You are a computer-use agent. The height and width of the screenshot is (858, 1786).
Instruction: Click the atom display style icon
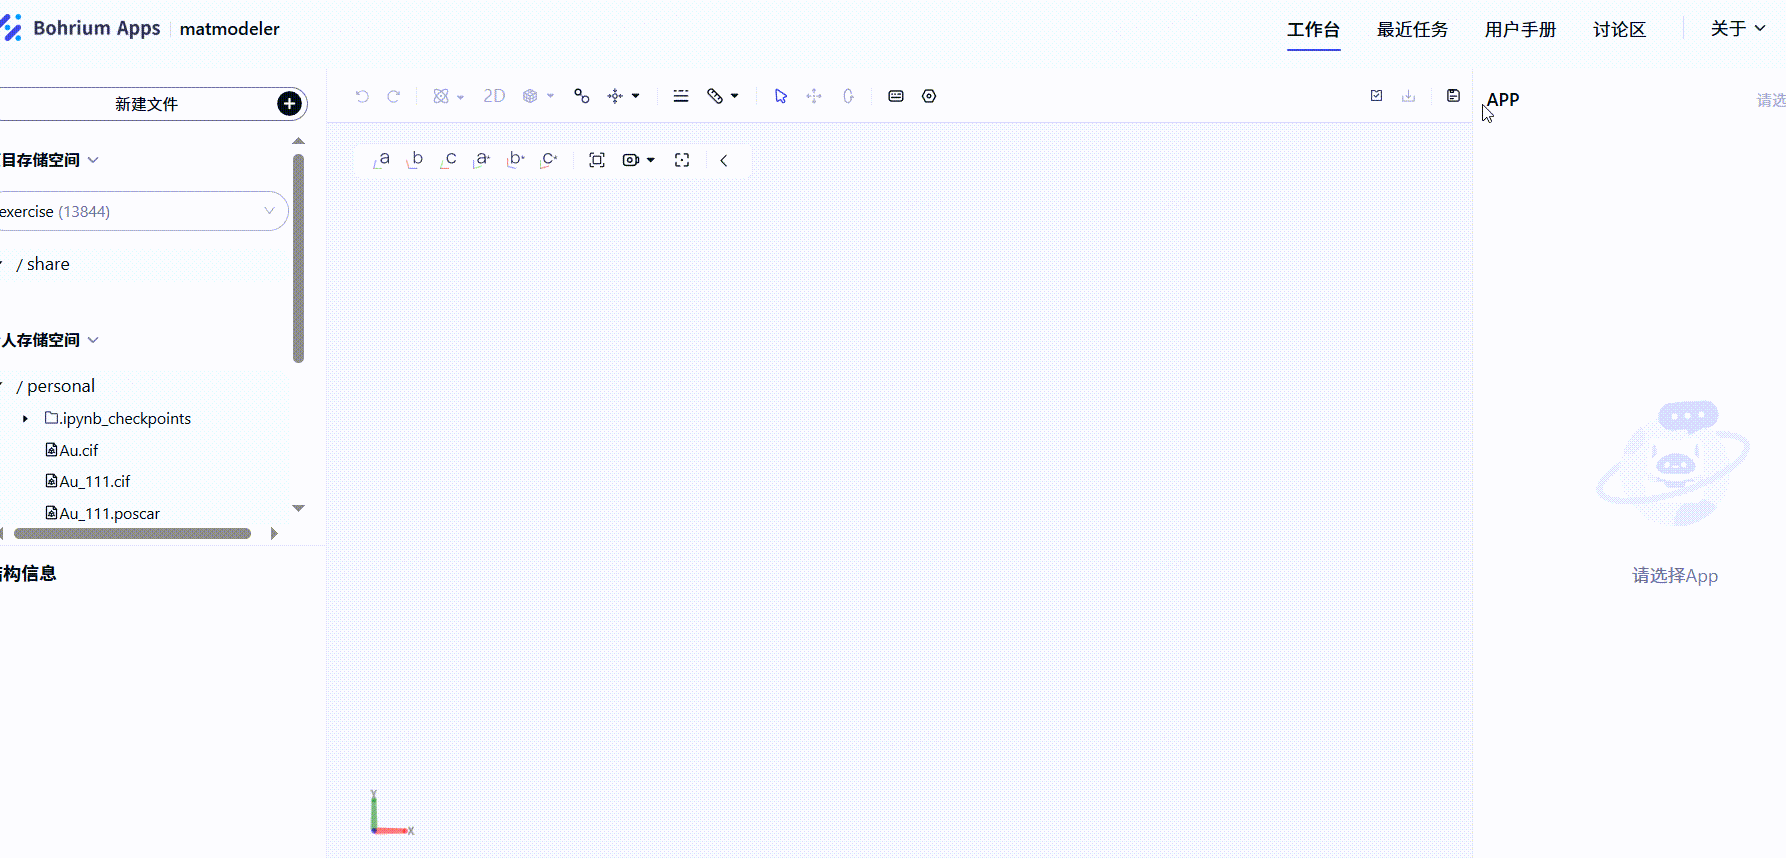click(x=441, y=96)
